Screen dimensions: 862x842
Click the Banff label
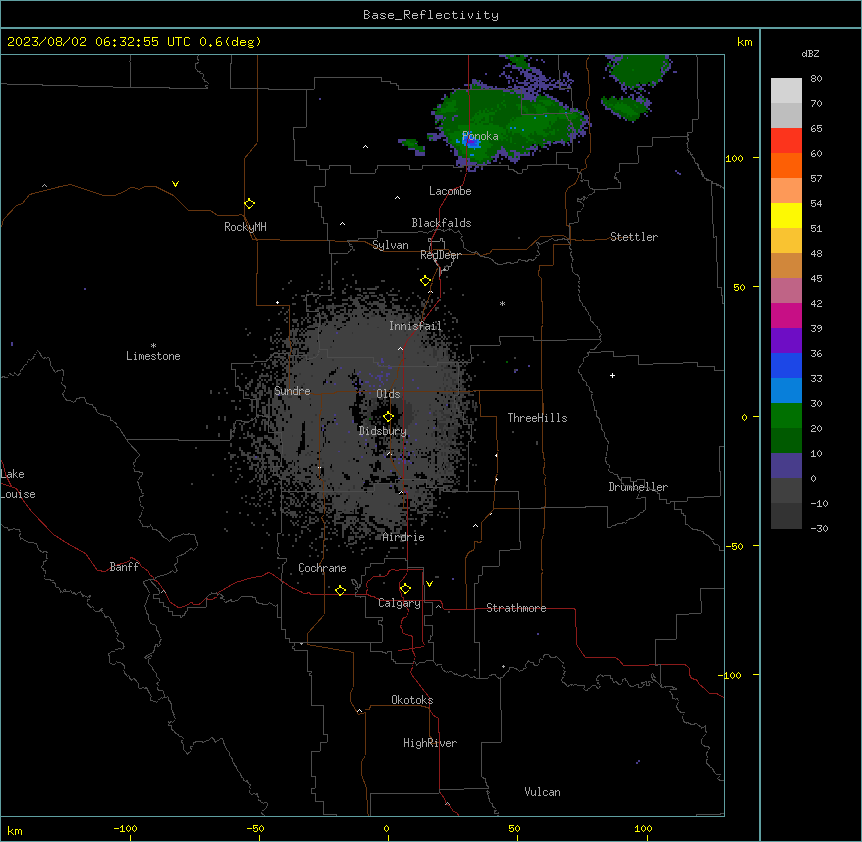click(124, 567)
